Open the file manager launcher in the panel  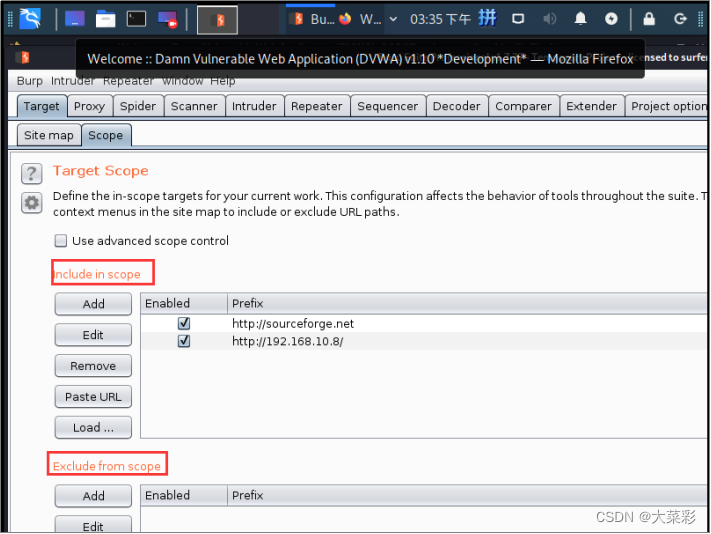(106, 19)
